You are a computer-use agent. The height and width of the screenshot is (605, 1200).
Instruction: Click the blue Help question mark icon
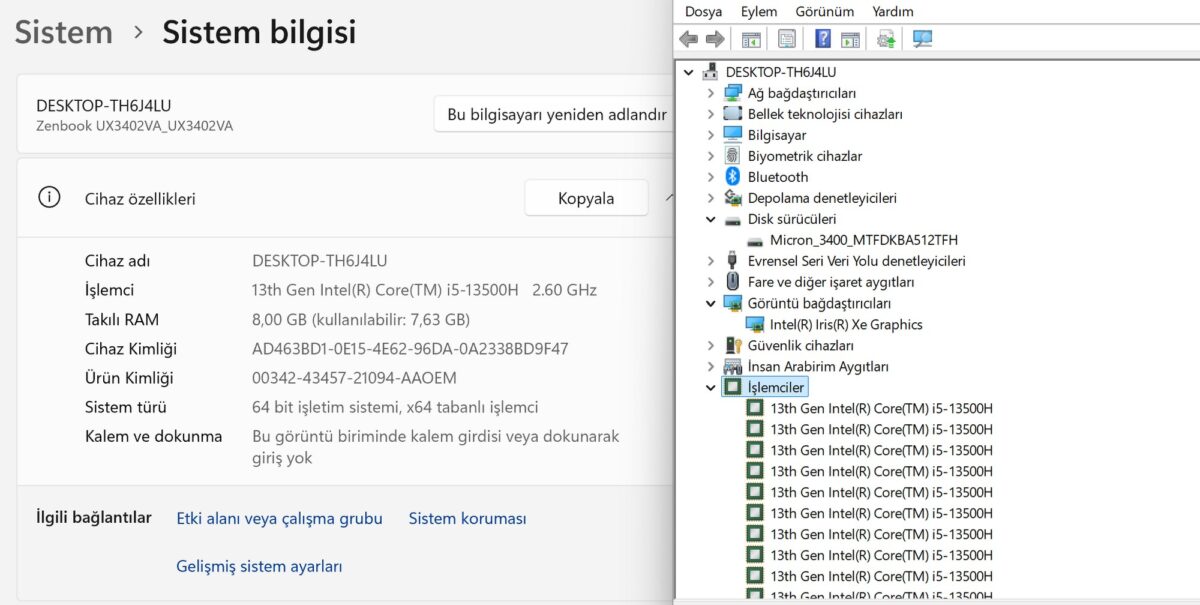click(x=823, y=39)
